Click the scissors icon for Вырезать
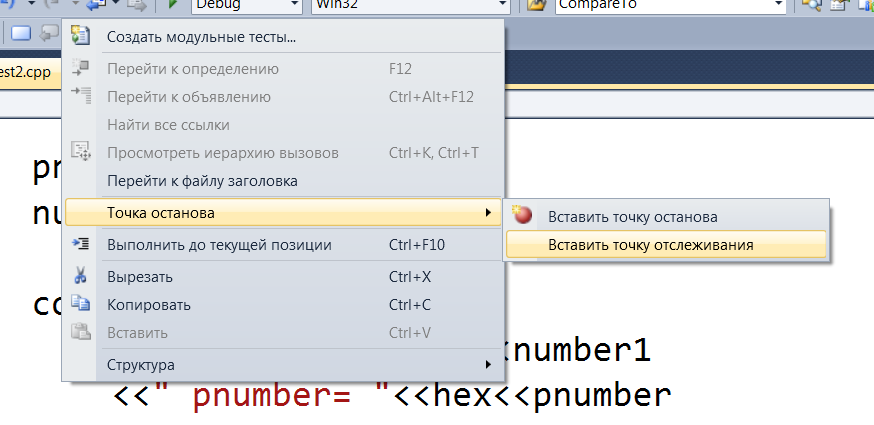The height and width of the screenshot is (425, 874). pyautogui.click(x=80, y=276)
